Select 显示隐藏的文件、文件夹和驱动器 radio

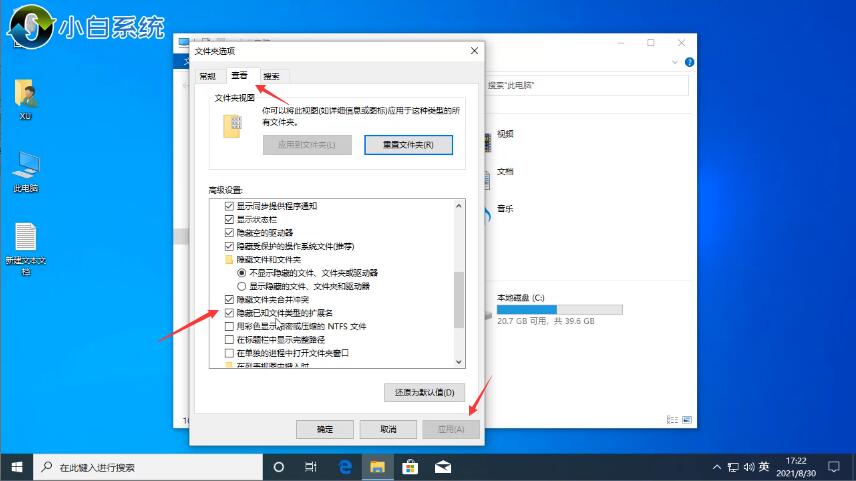[x=241, y=286]
